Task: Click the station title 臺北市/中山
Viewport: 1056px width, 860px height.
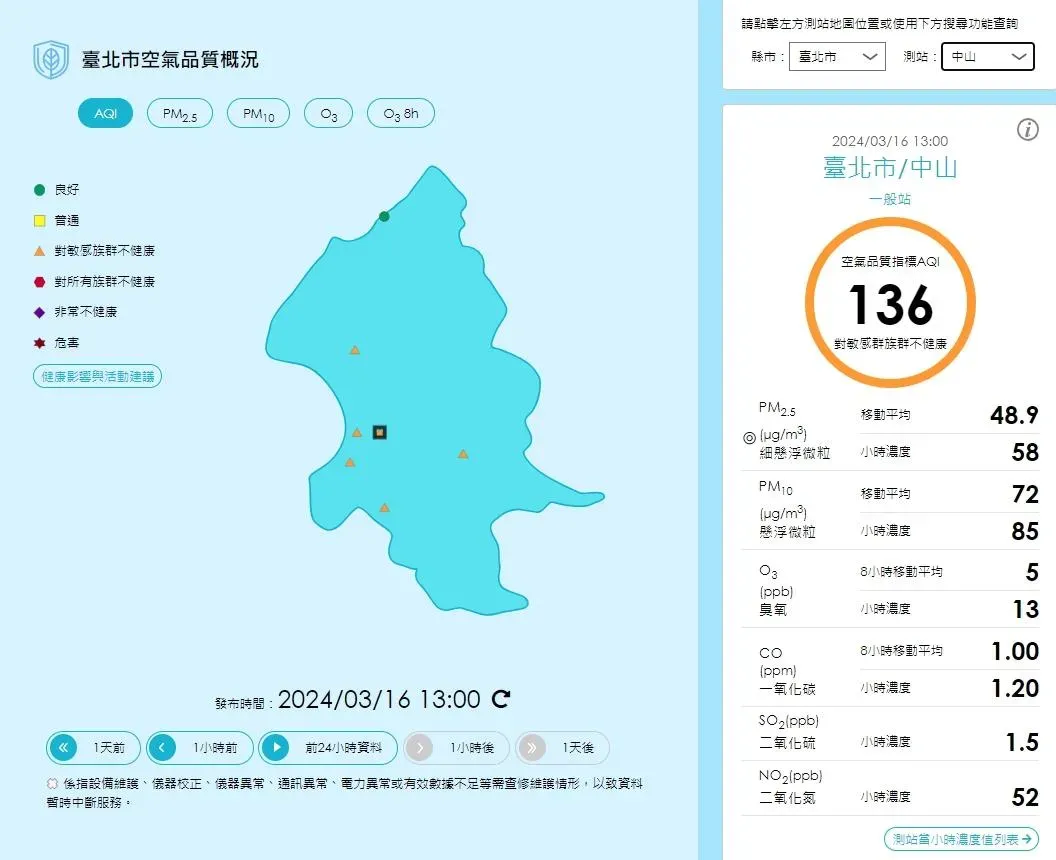Action: click(x=890, y=168)
